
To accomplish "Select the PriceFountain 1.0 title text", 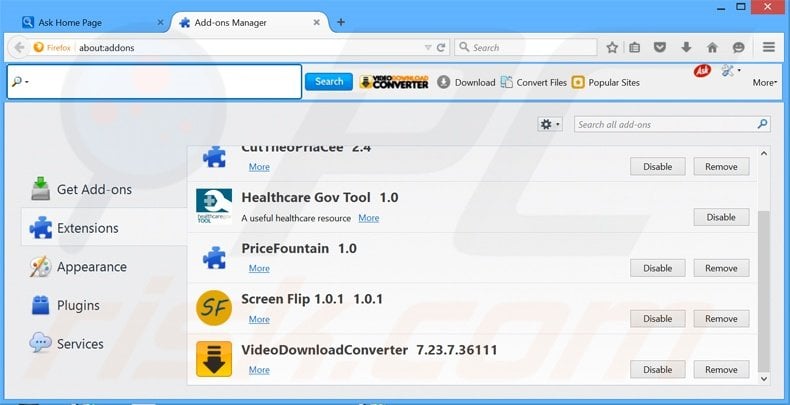I will coord(299,248).
